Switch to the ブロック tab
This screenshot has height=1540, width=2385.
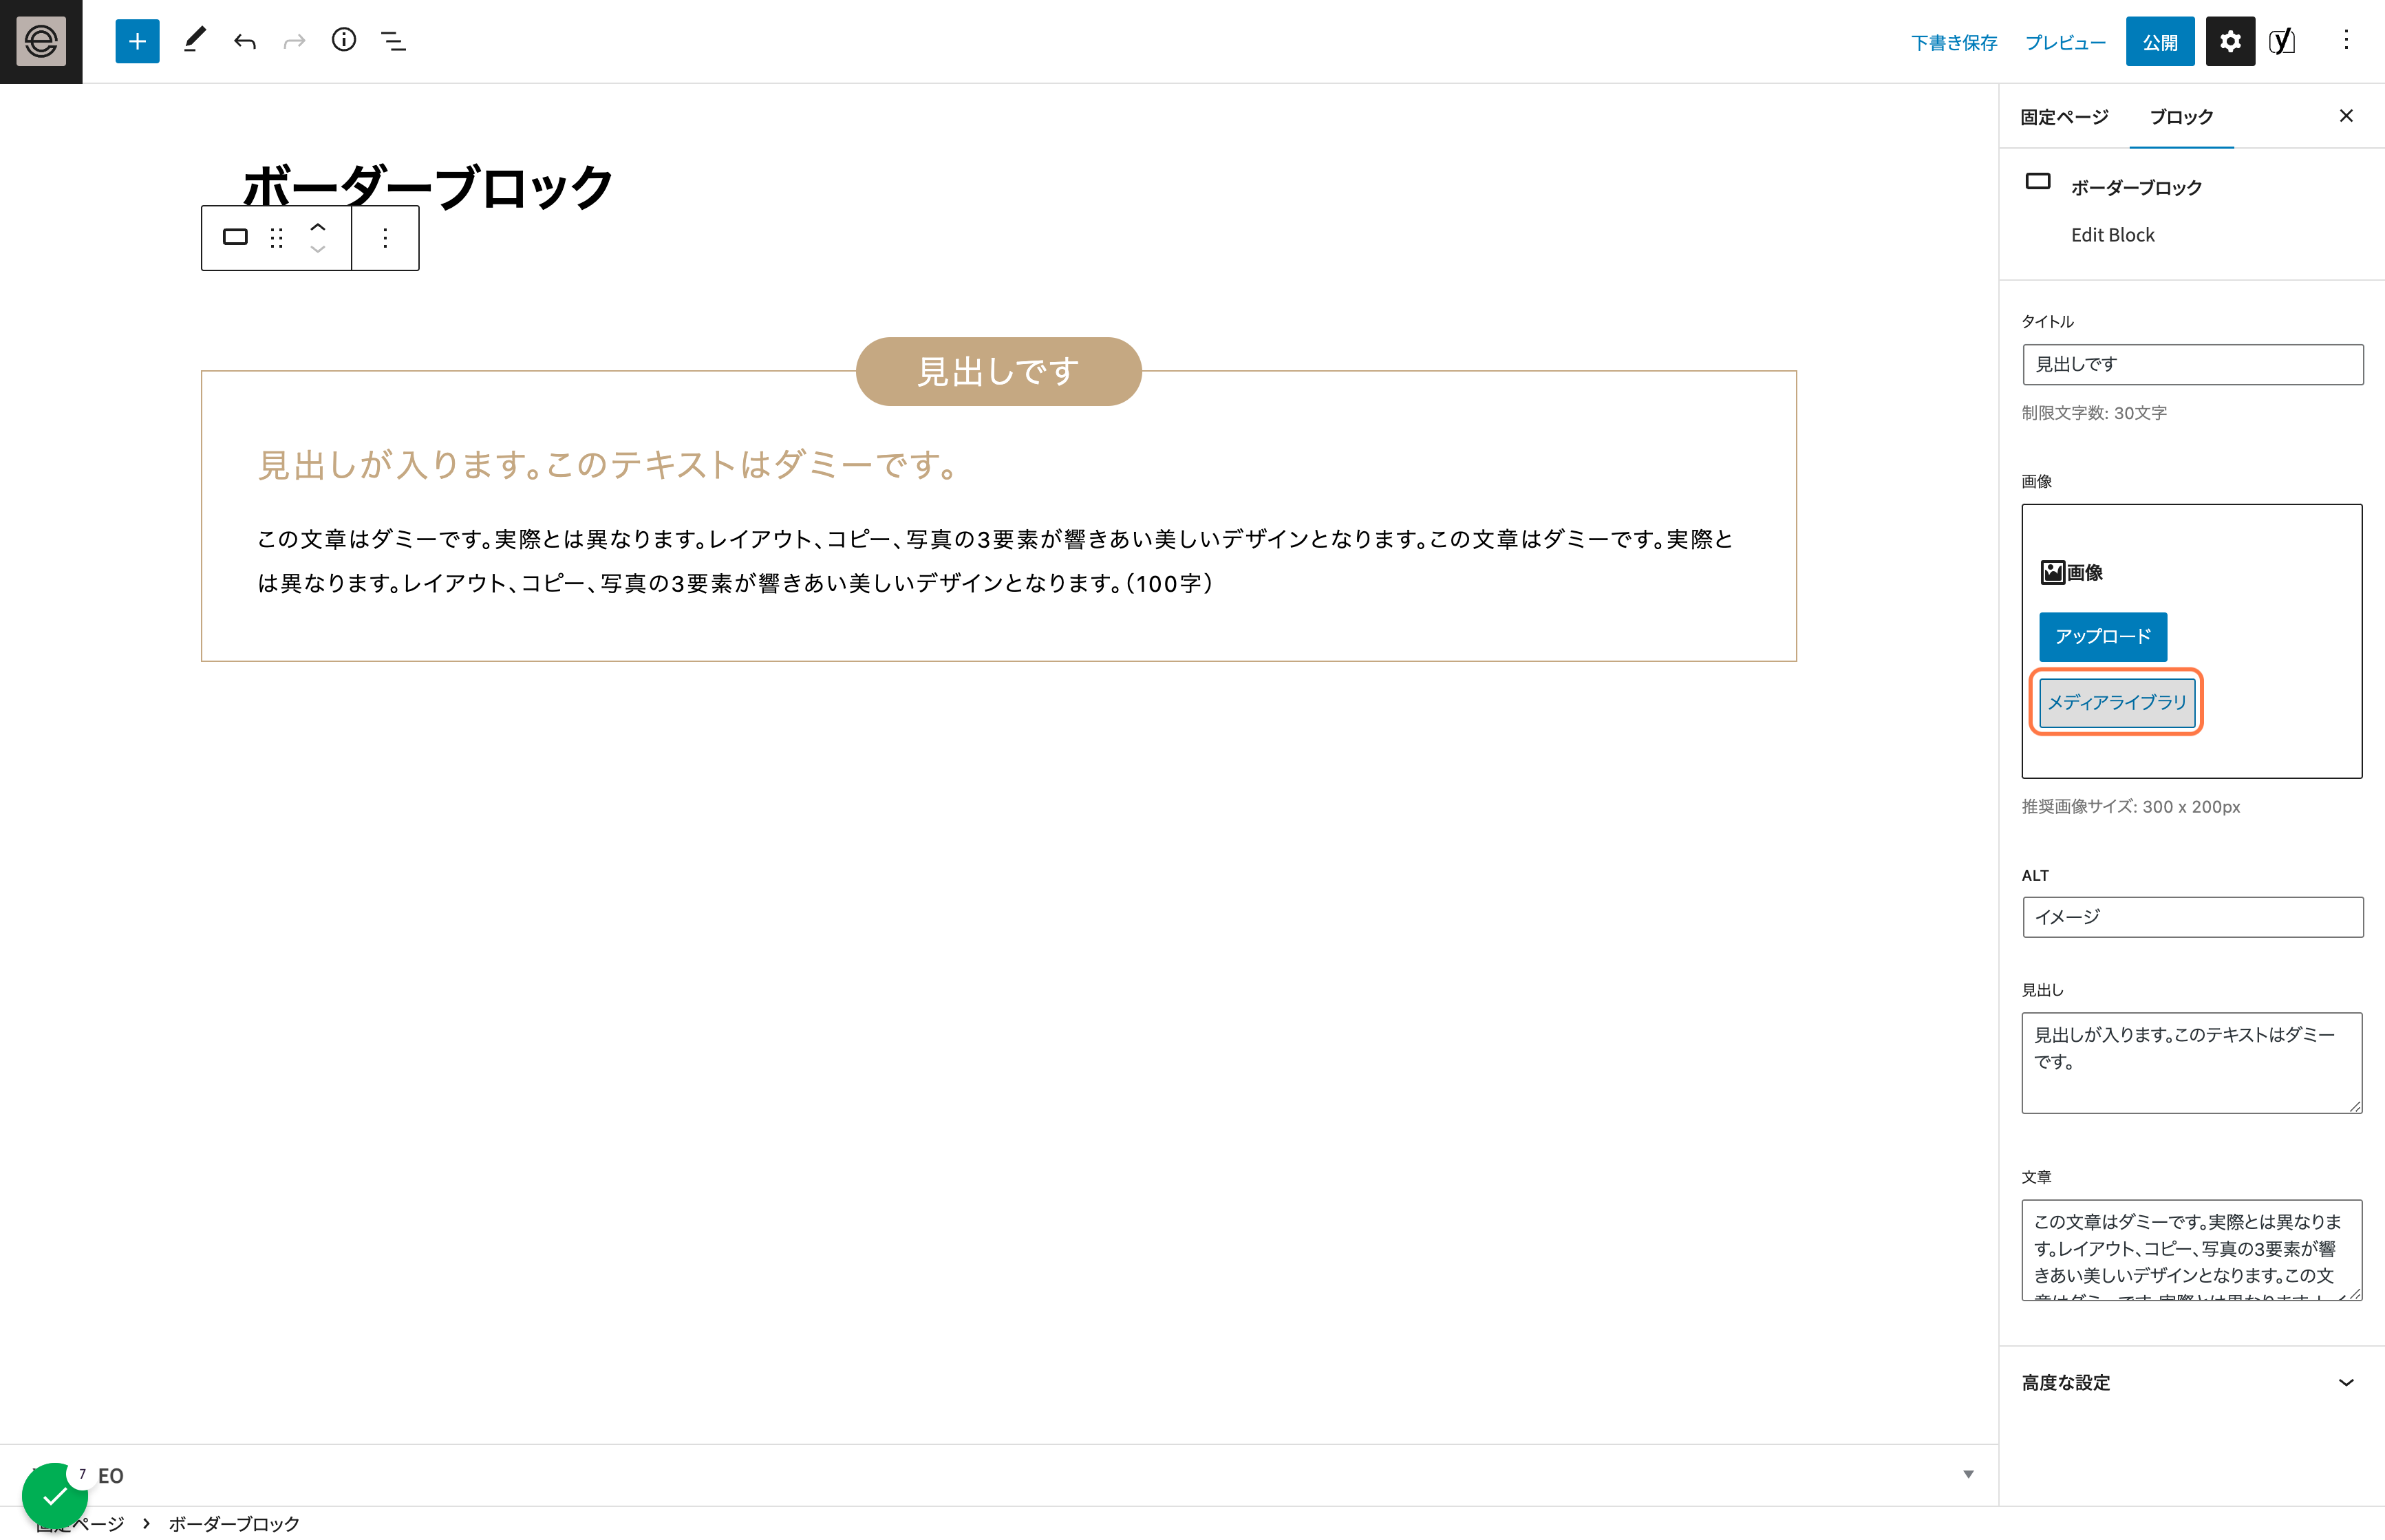[x=2181, y=117]
